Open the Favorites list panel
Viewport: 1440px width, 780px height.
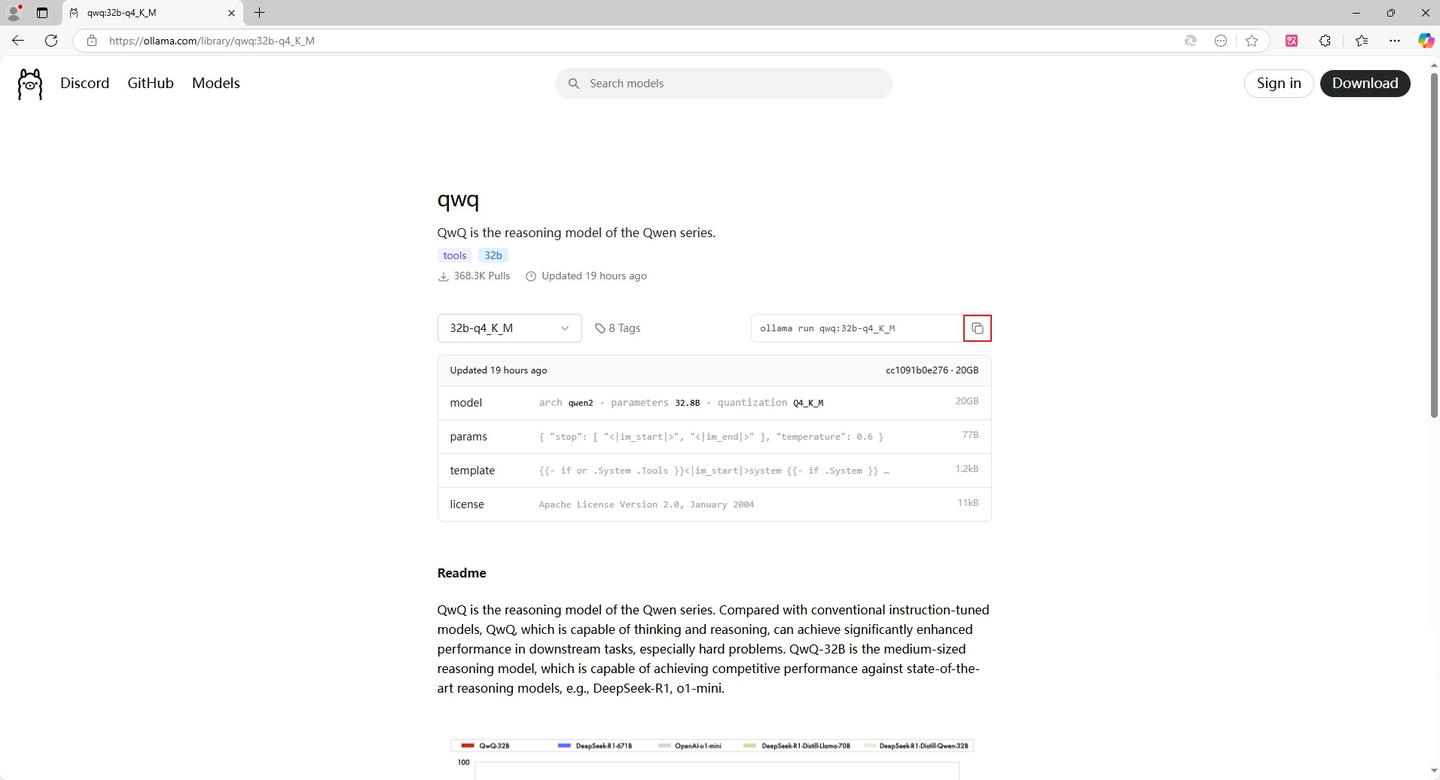point(1361,41)
